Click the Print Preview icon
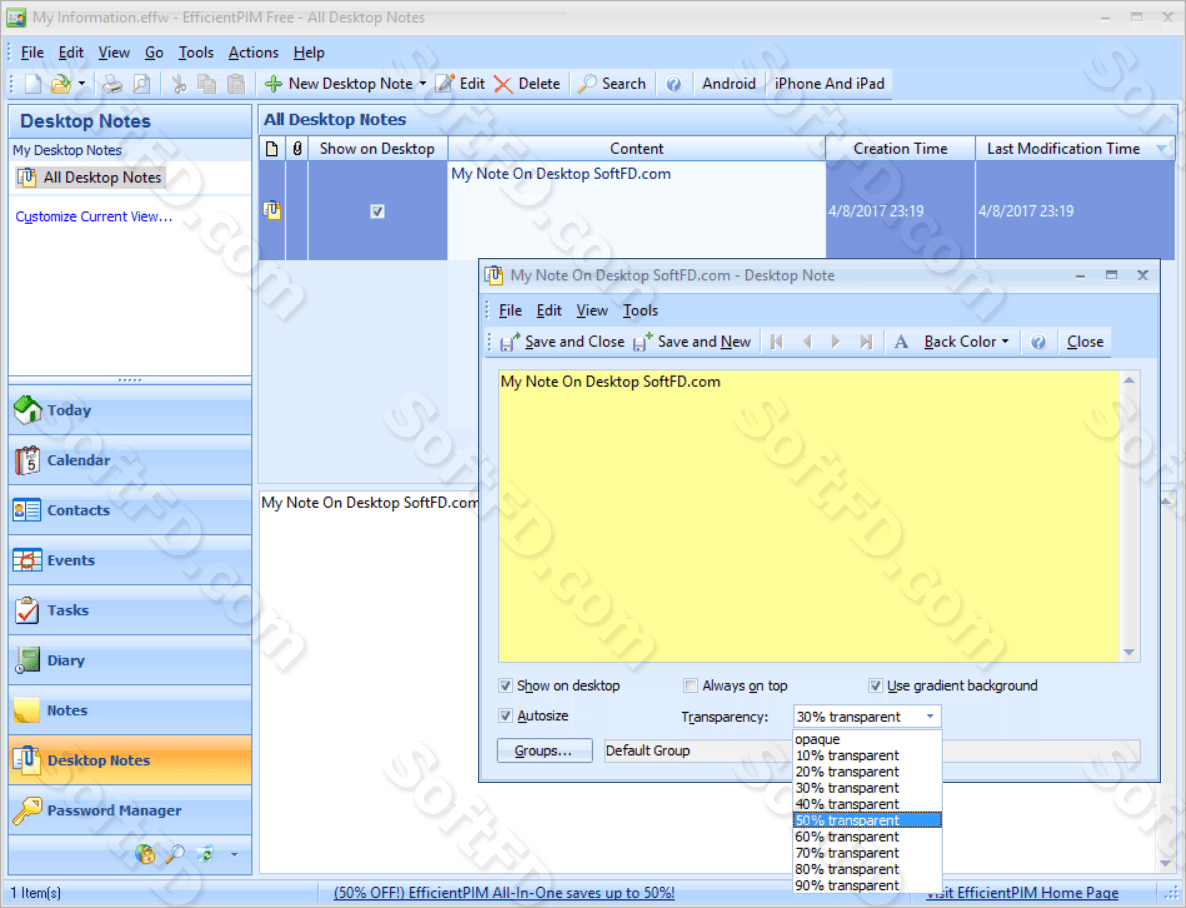The image size is (1186, 908). pos(141,84)
